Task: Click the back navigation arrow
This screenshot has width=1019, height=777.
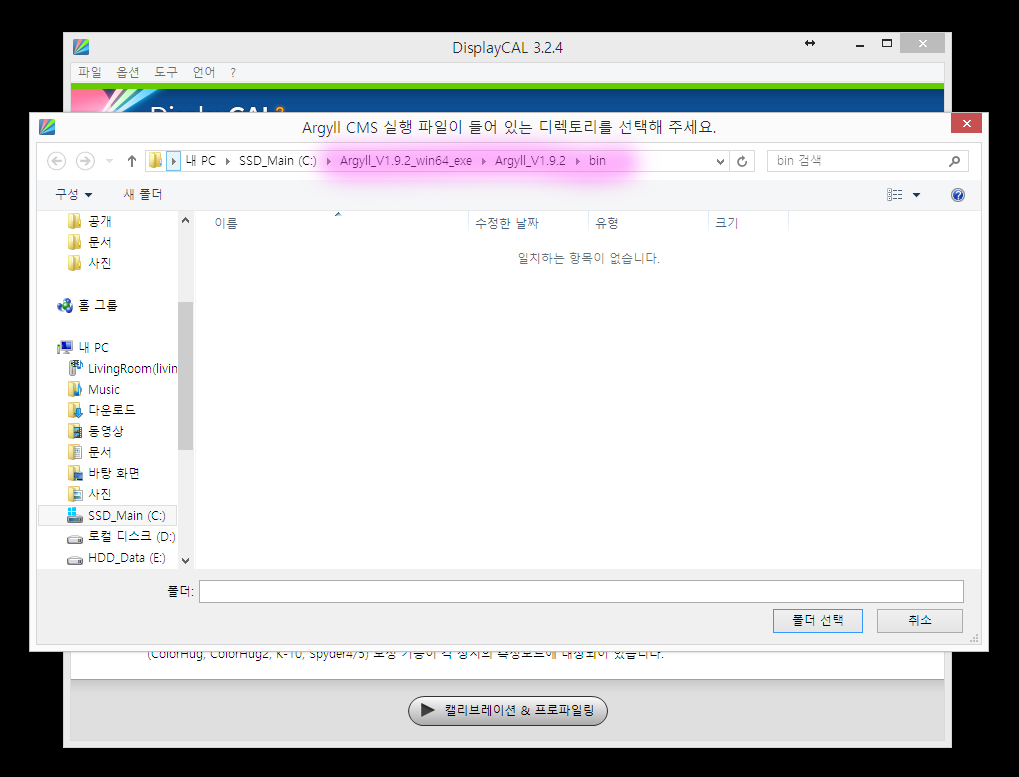Action: coord(57,161)
